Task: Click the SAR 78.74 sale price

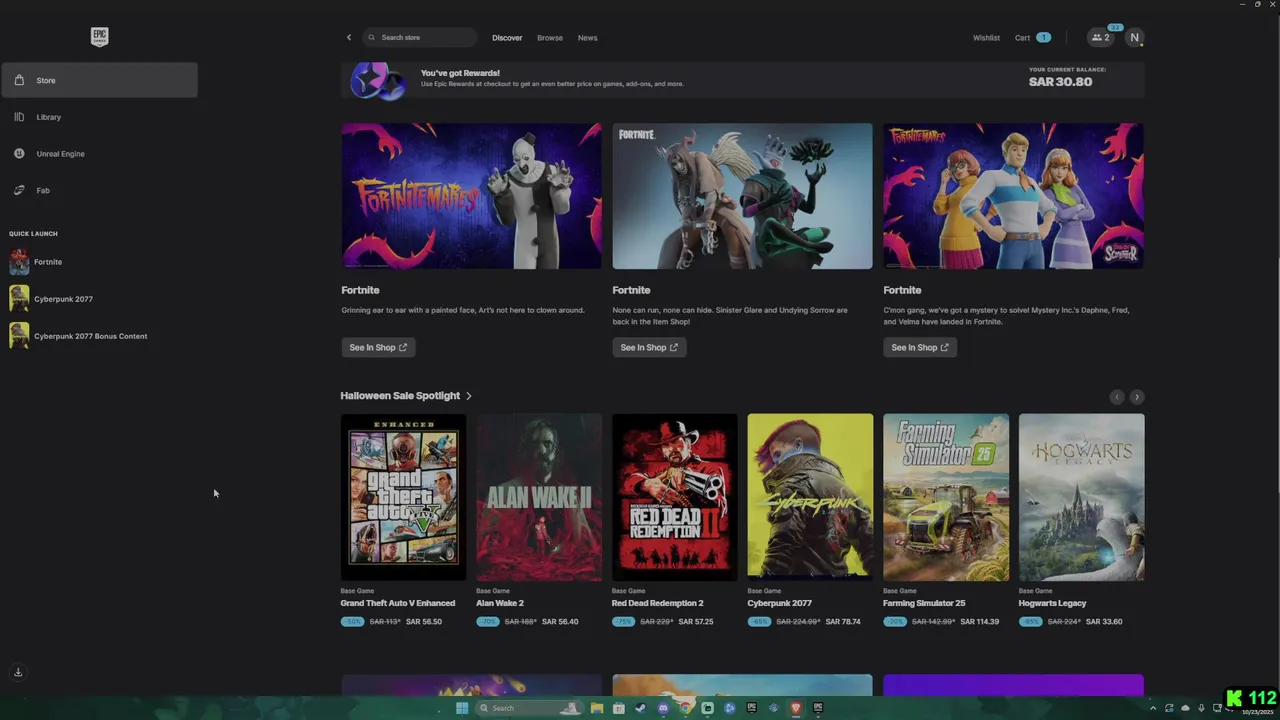Action: point(843,622)
